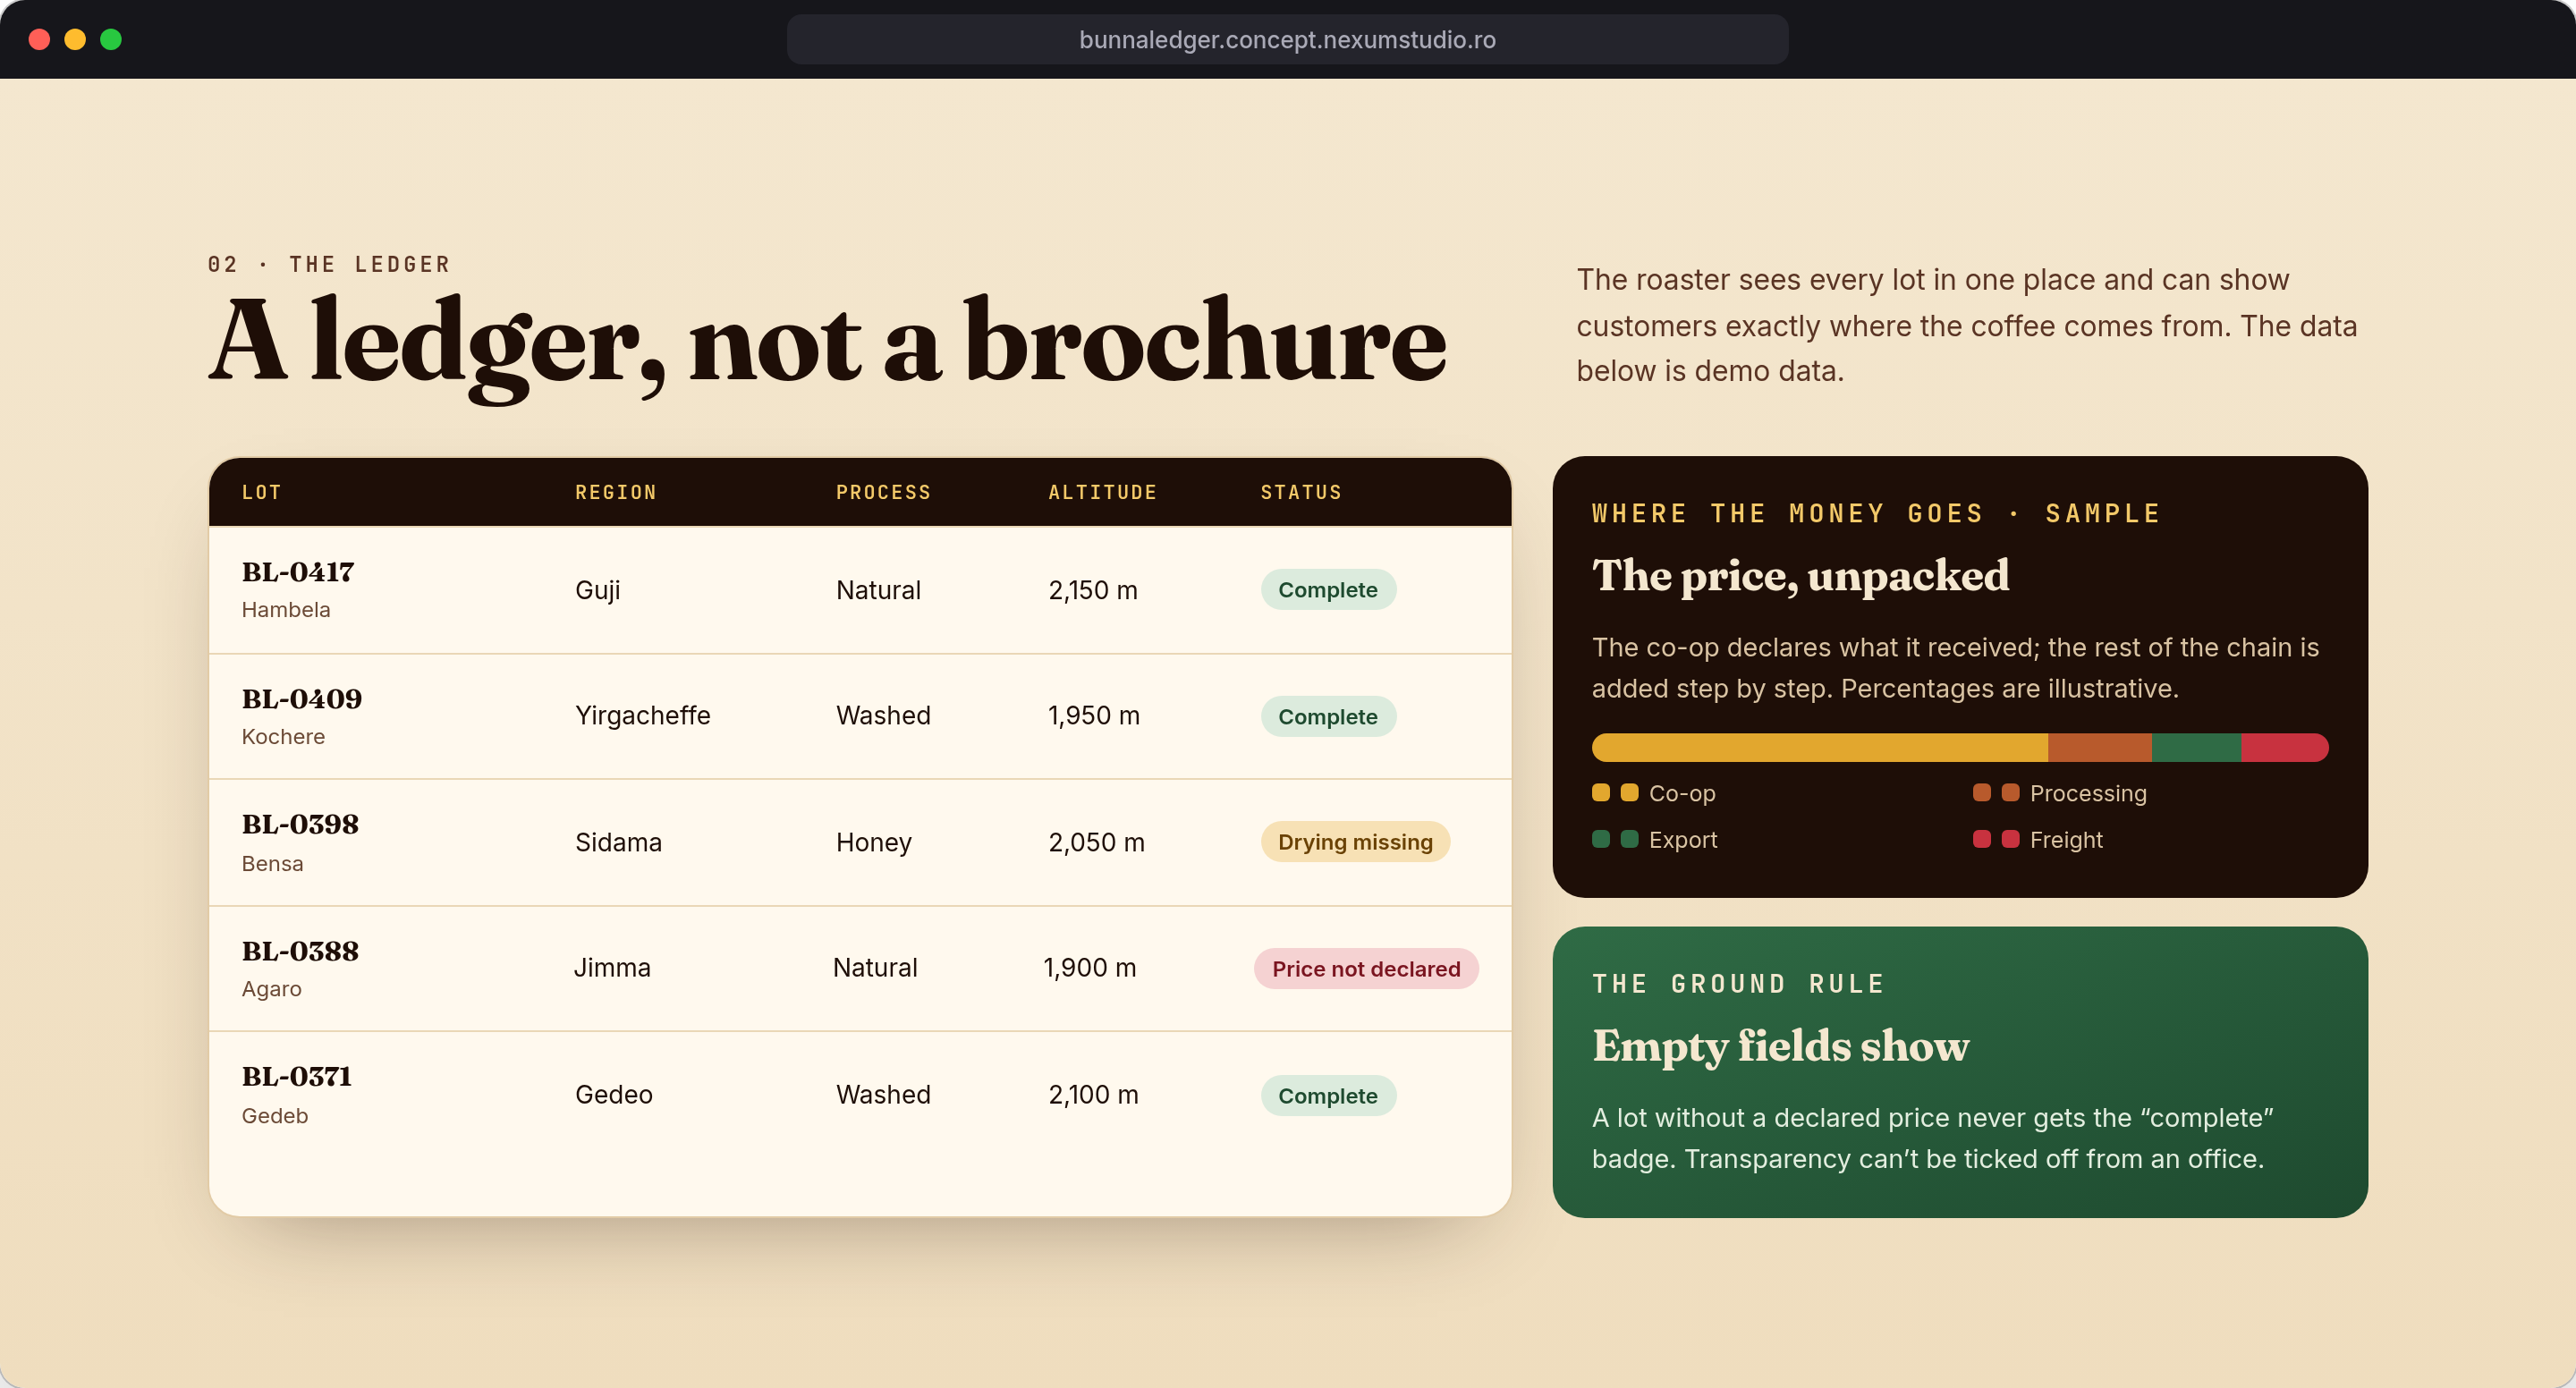Viewport: 2576px width, 1388px height.
Task: Click the Yirgacheffe region cell
Action: point(642,716)
